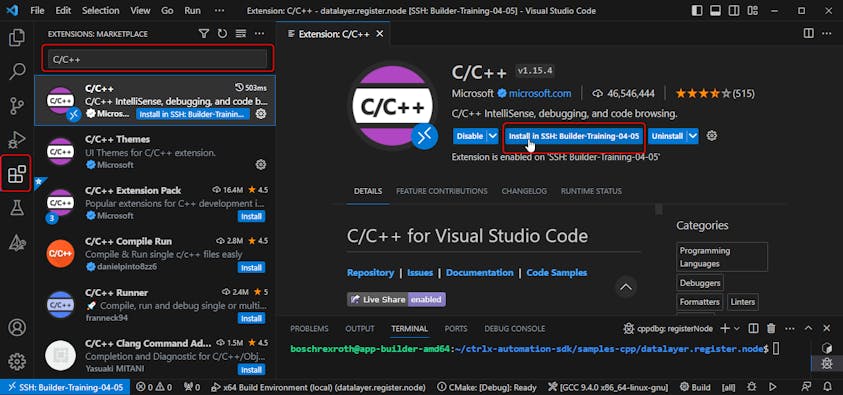Kill the terminal with trash icon
This screenshot has height=395, width=843.
tap(771, 328)
